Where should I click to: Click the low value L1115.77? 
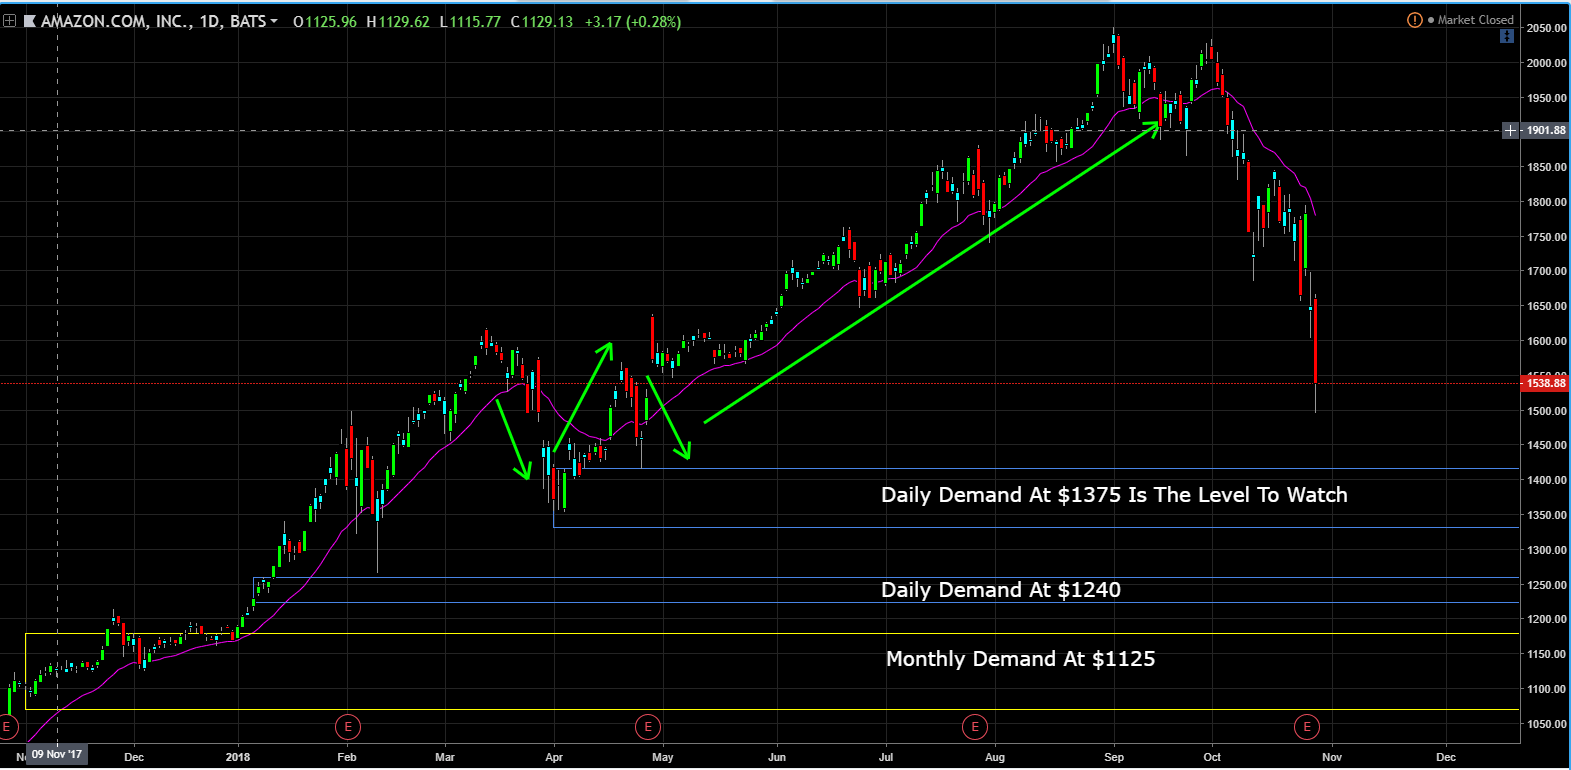coord(470,21)
